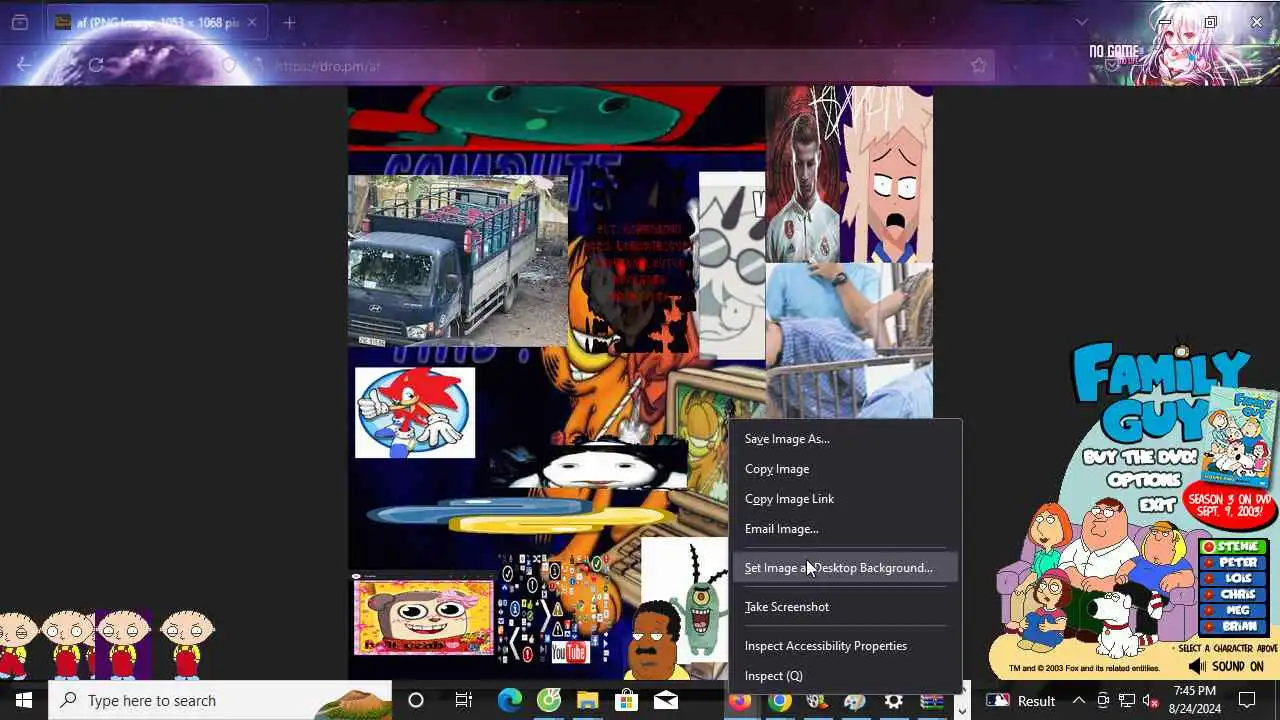Screen dimensions: 1280x720
Task: Expand the list all tabs chevron
Action: click(x=1081, y=22)
